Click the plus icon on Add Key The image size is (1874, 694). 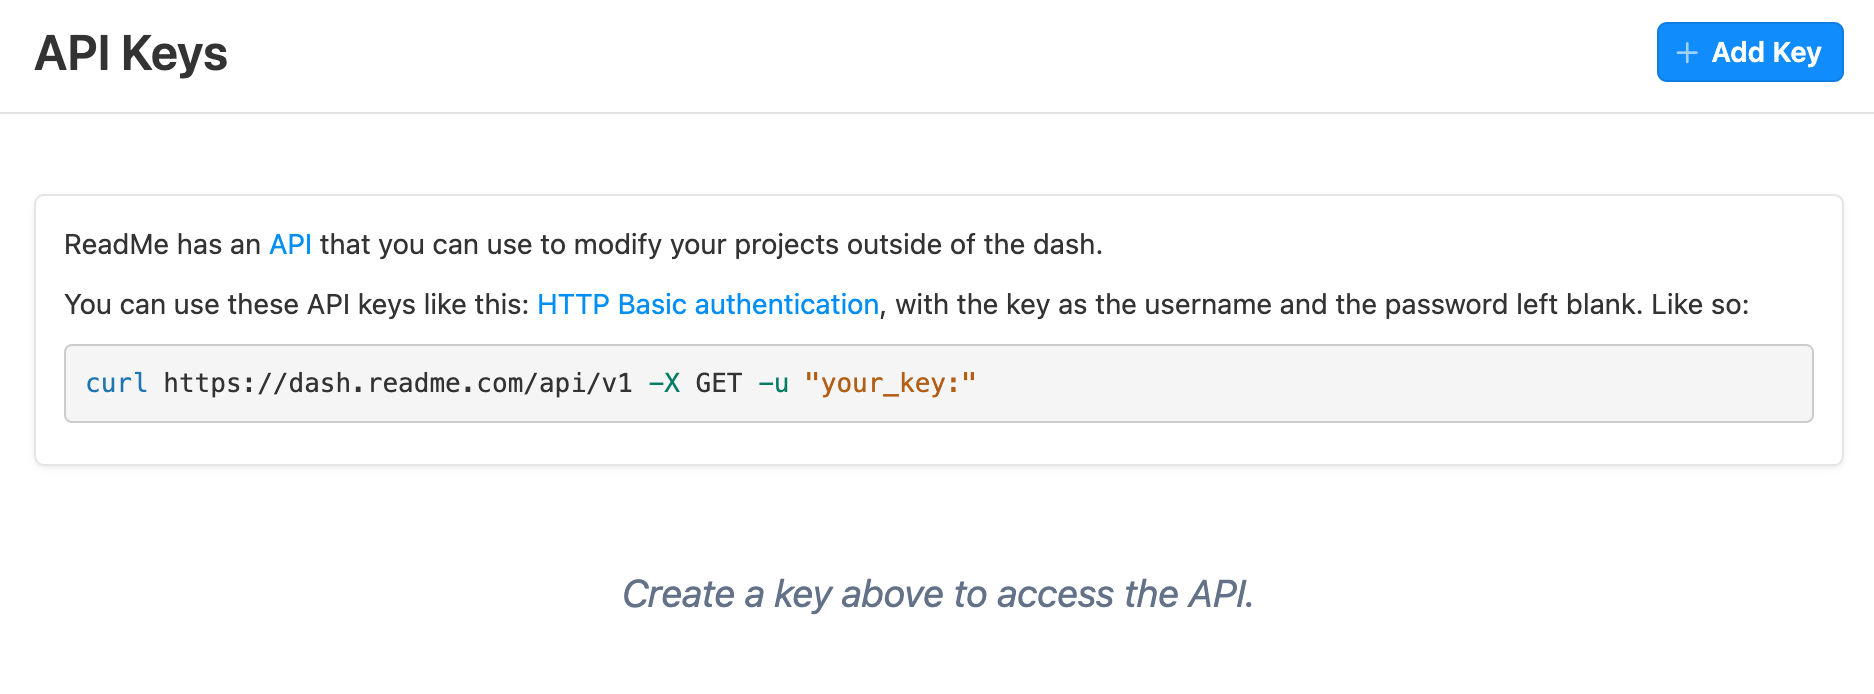pos(1687,53)
